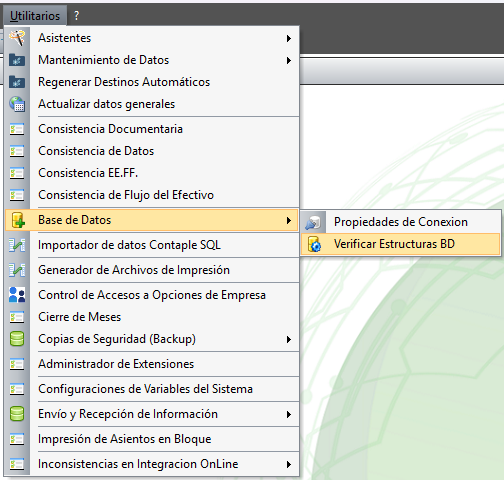Expand the Mantenimiento de Datos submenu arrow
504x480 pixels.
(x=289, y=60)
